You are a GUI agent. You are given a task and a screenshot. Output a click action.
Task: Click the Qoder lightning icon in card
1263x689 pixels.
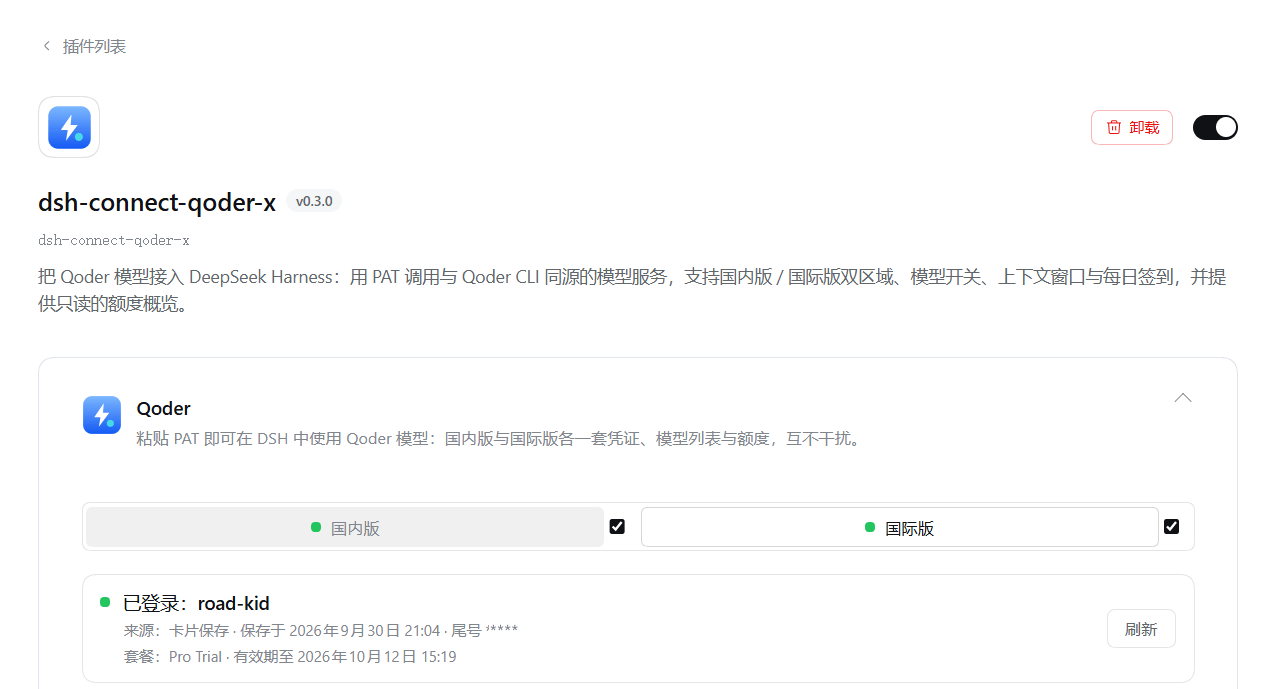102,415
